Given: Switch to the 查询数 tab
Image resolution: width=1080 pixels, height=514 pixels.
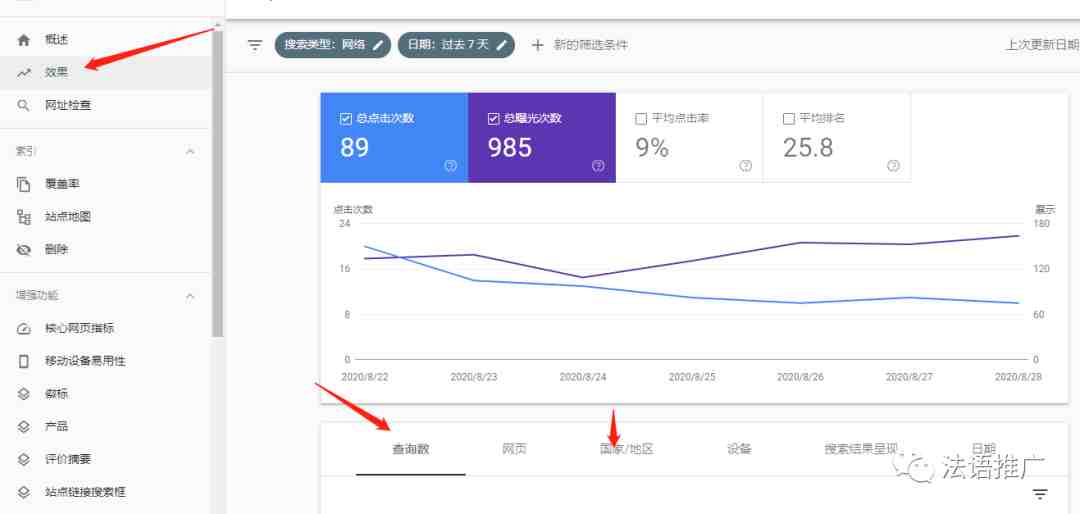Looking at the screenshot, I should 411,449.
